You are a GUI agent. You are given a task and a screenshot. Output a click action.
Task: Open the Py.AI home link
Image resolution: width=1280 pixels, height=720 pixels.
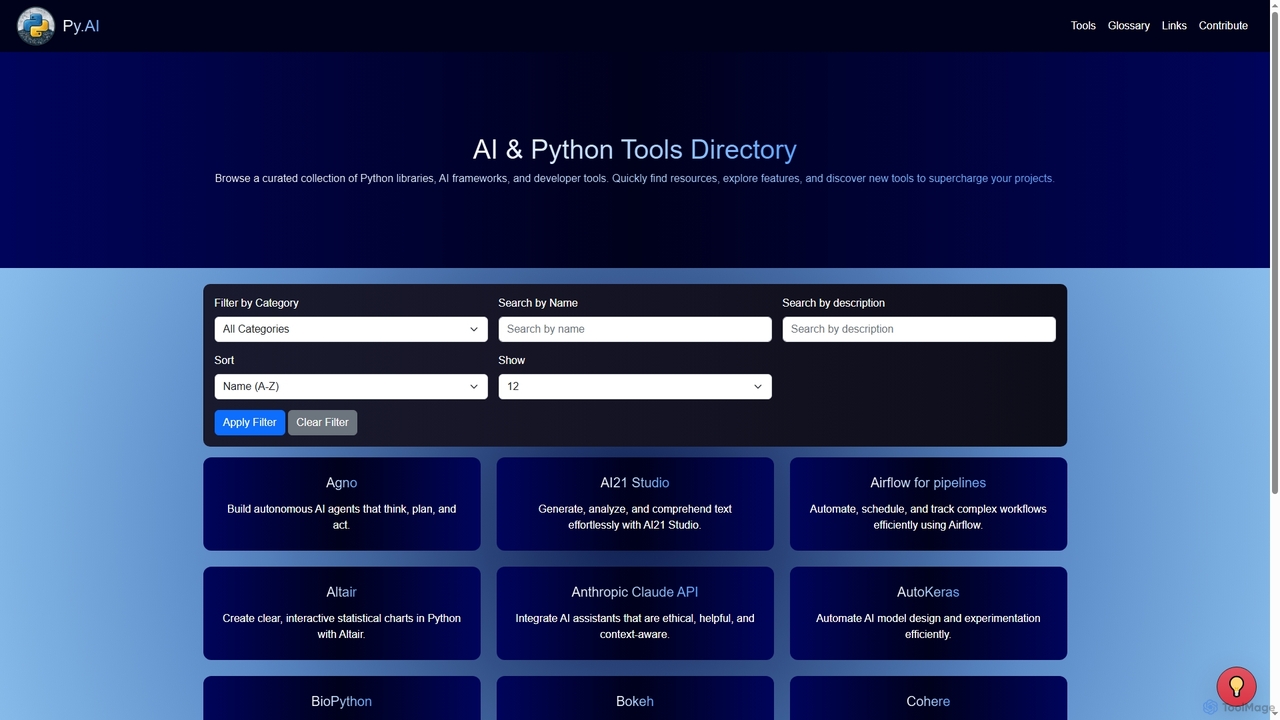pos(81,26)
